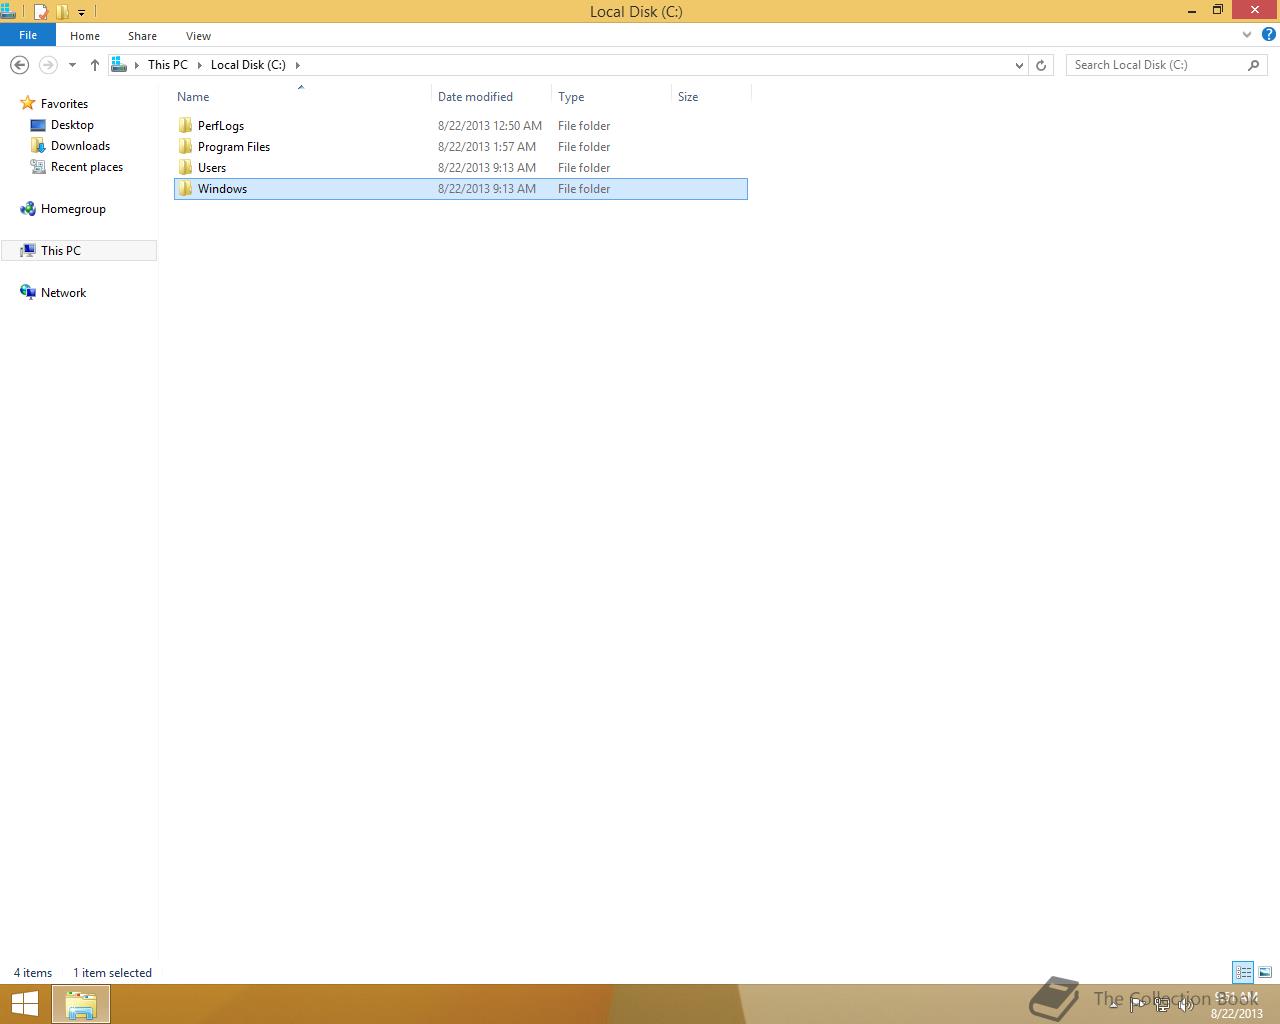The width and height of the screenshot is (1280, 1024).
Task: Switch to Large icons view via status bar icon
Action: 1265,972
